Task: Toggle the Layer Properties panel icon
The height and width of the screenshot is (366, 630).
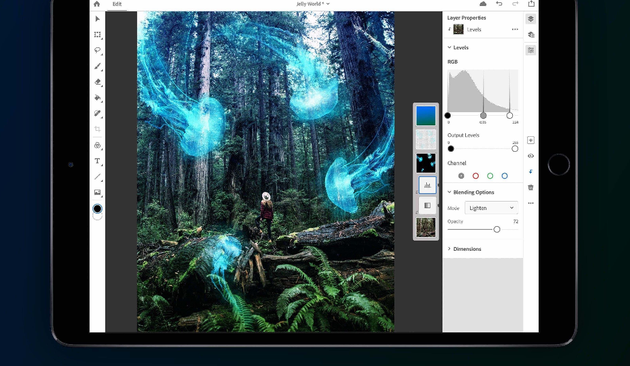Action: (x=531, y=50)
